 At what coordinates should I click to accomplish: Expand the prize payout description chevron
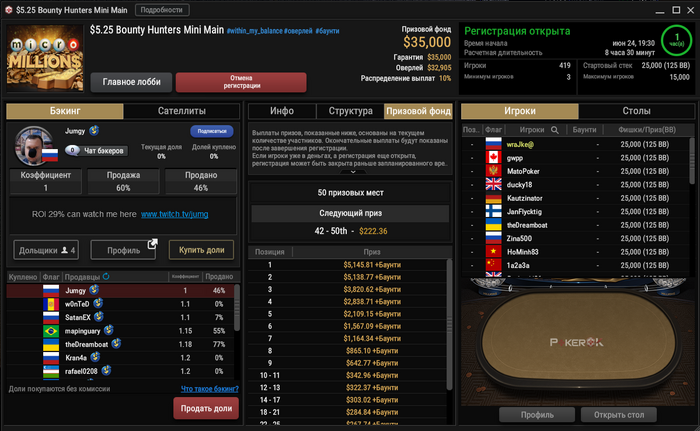tap(353, 172)
